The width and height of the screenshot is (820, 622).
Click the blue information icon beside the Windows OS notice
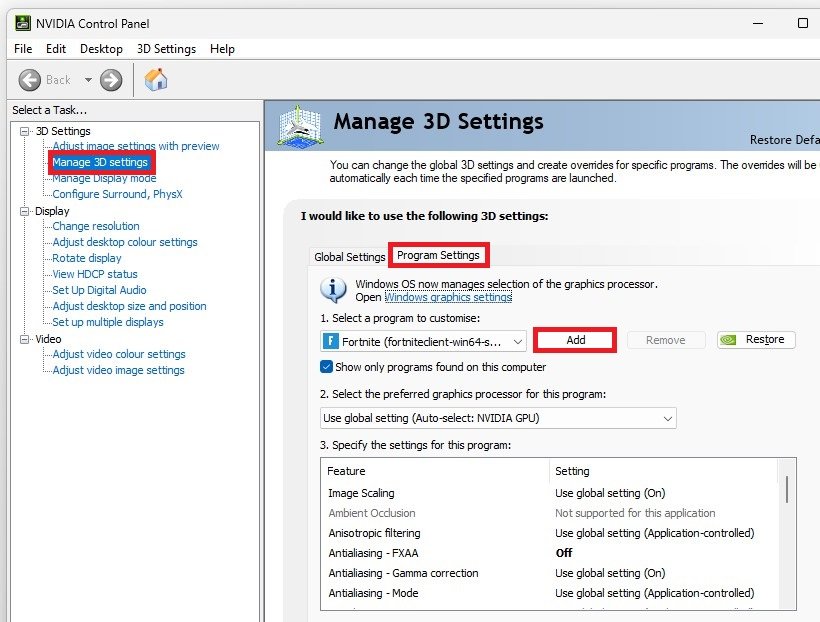333,290
